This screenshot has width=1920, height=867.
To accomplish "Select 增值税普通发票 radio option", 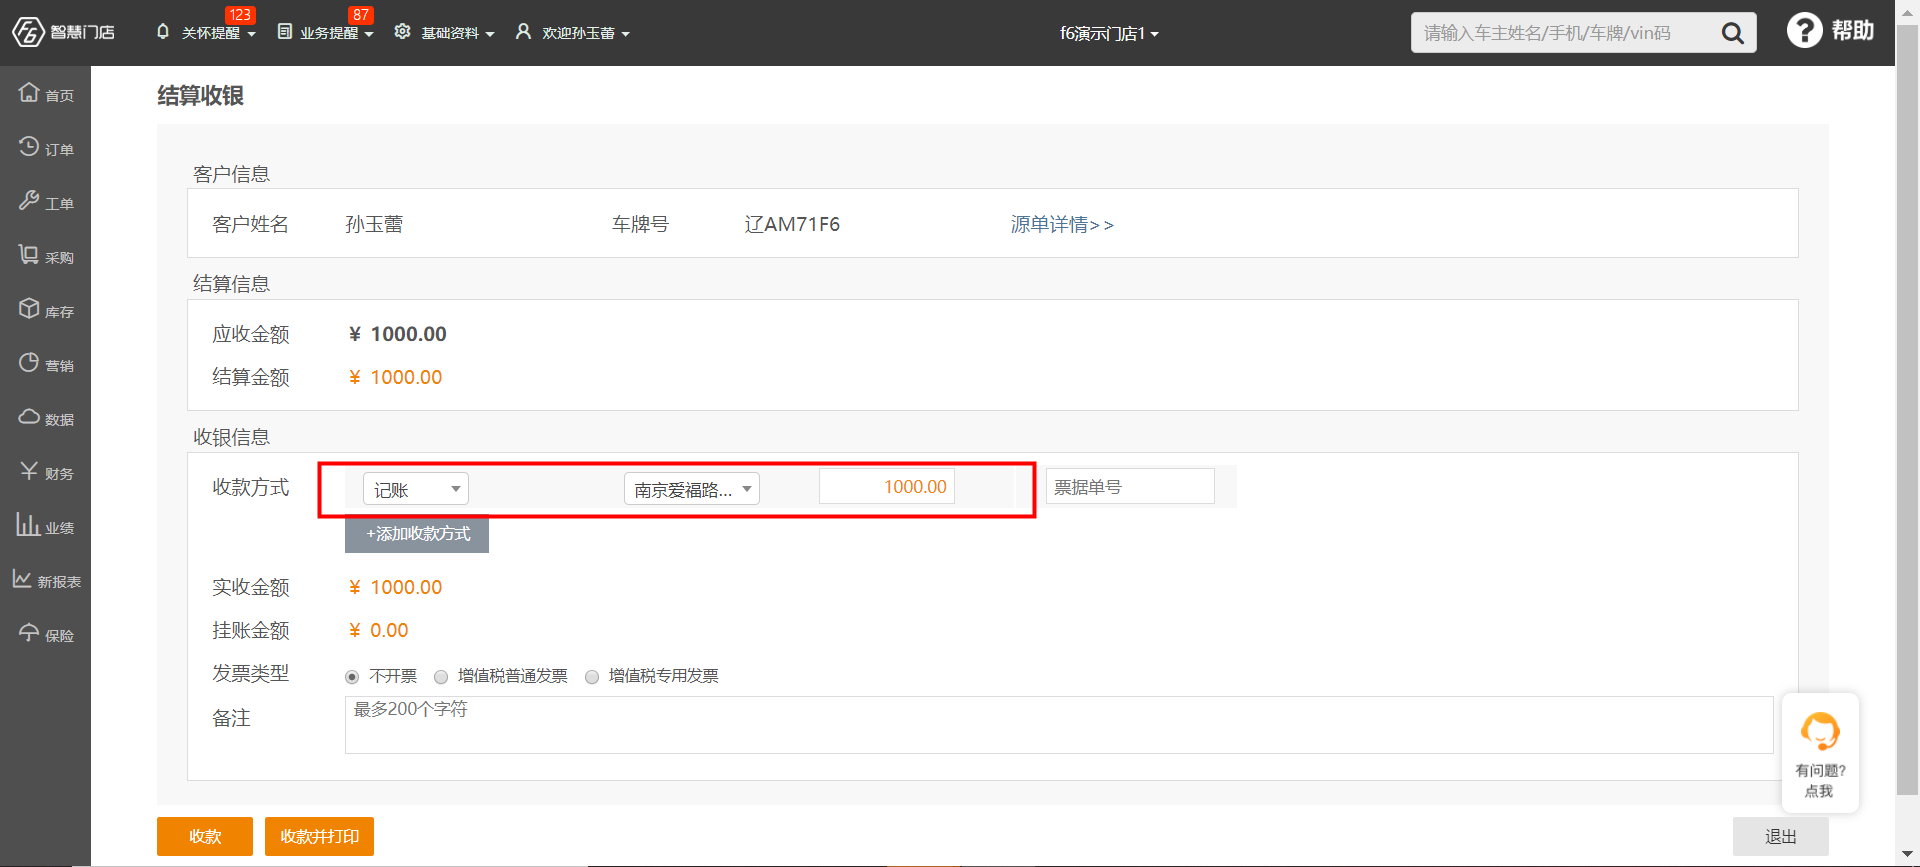I will point(441,677).
